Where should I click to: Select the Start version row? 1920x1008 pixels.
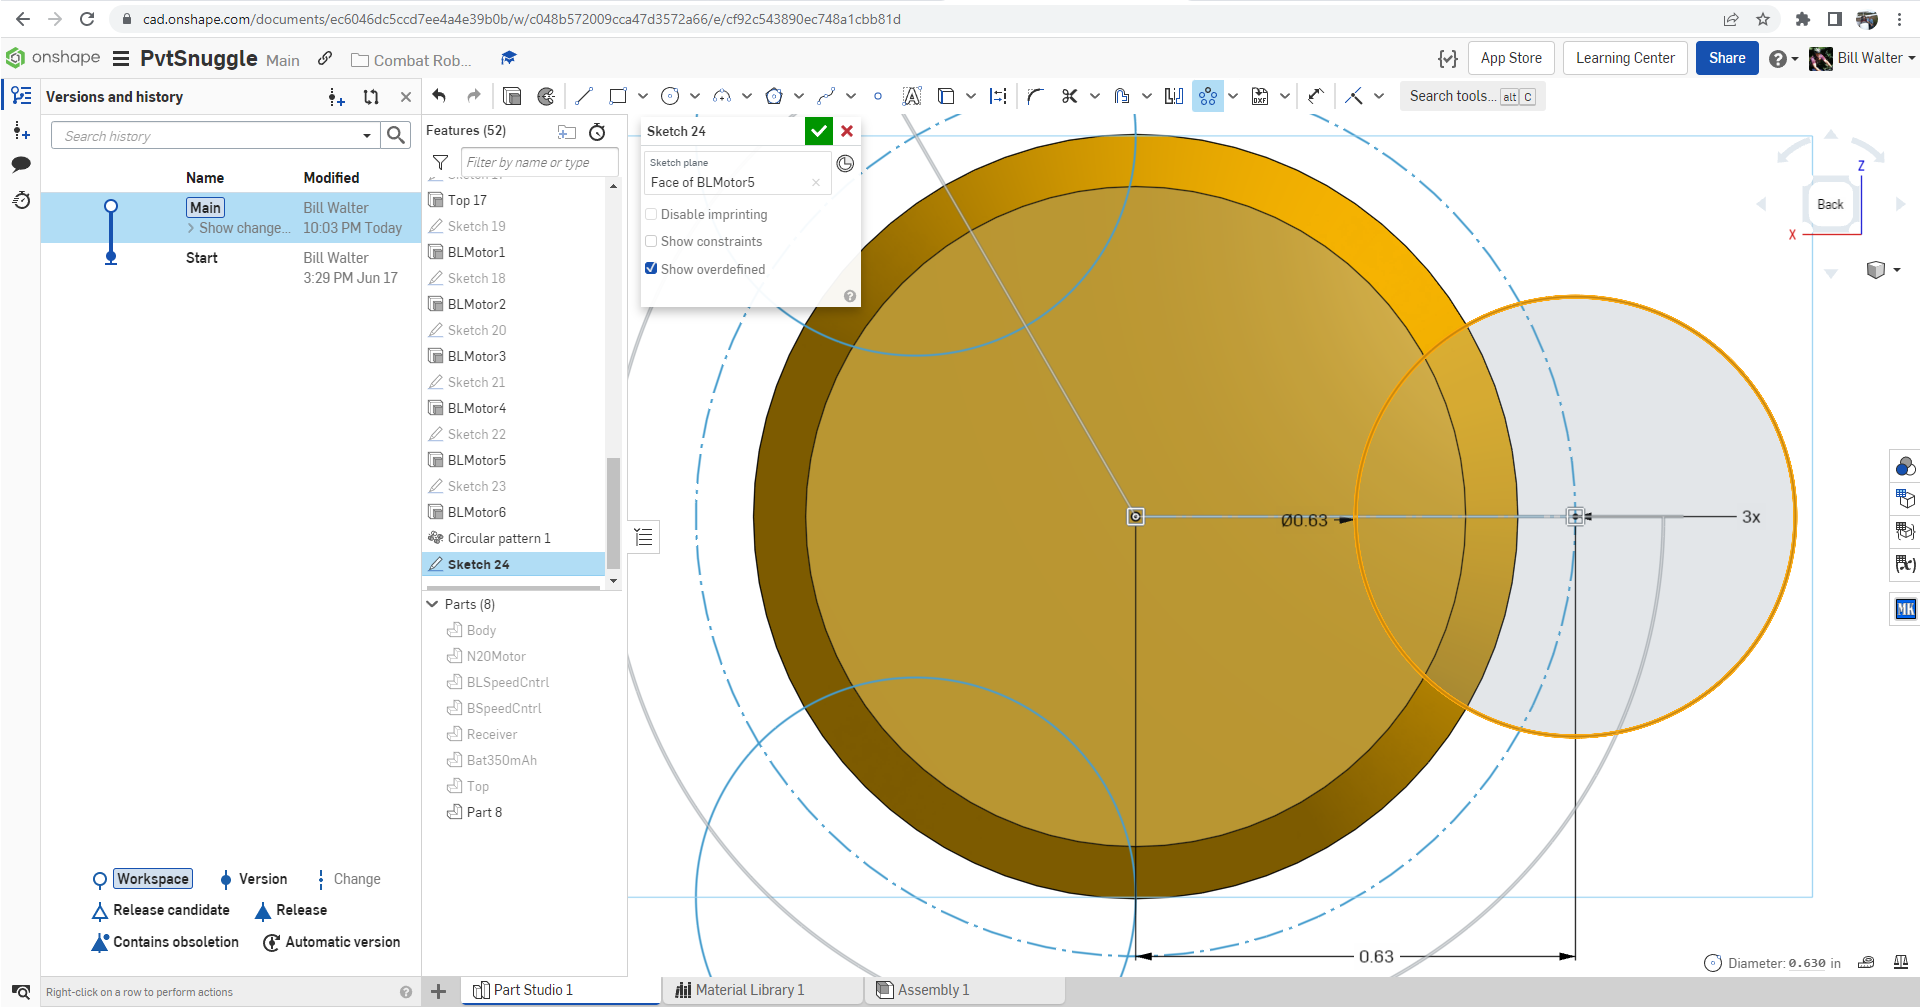click(x=230, y=268)
